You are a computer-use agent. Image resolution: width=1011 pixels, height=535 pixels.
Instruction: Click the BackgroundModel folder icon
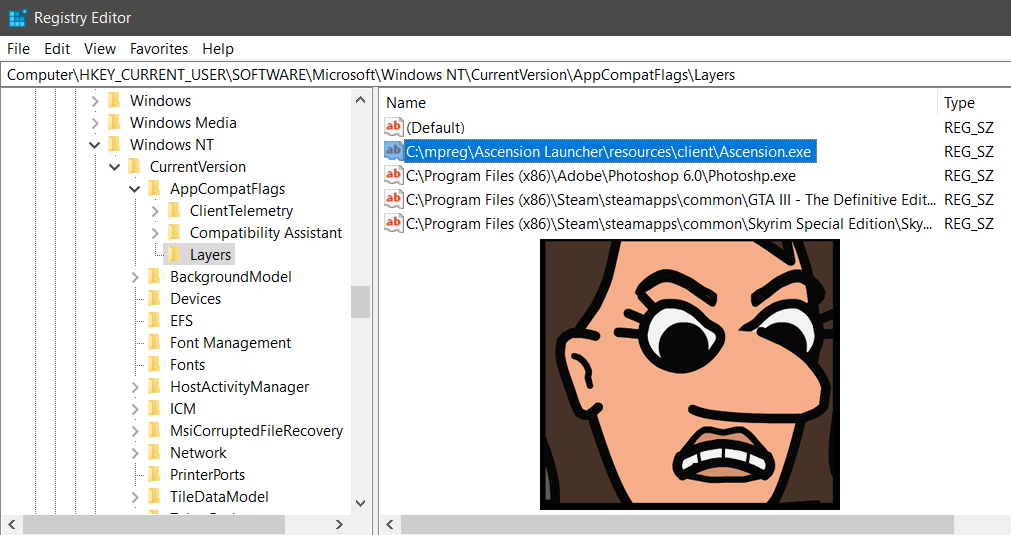154,277
